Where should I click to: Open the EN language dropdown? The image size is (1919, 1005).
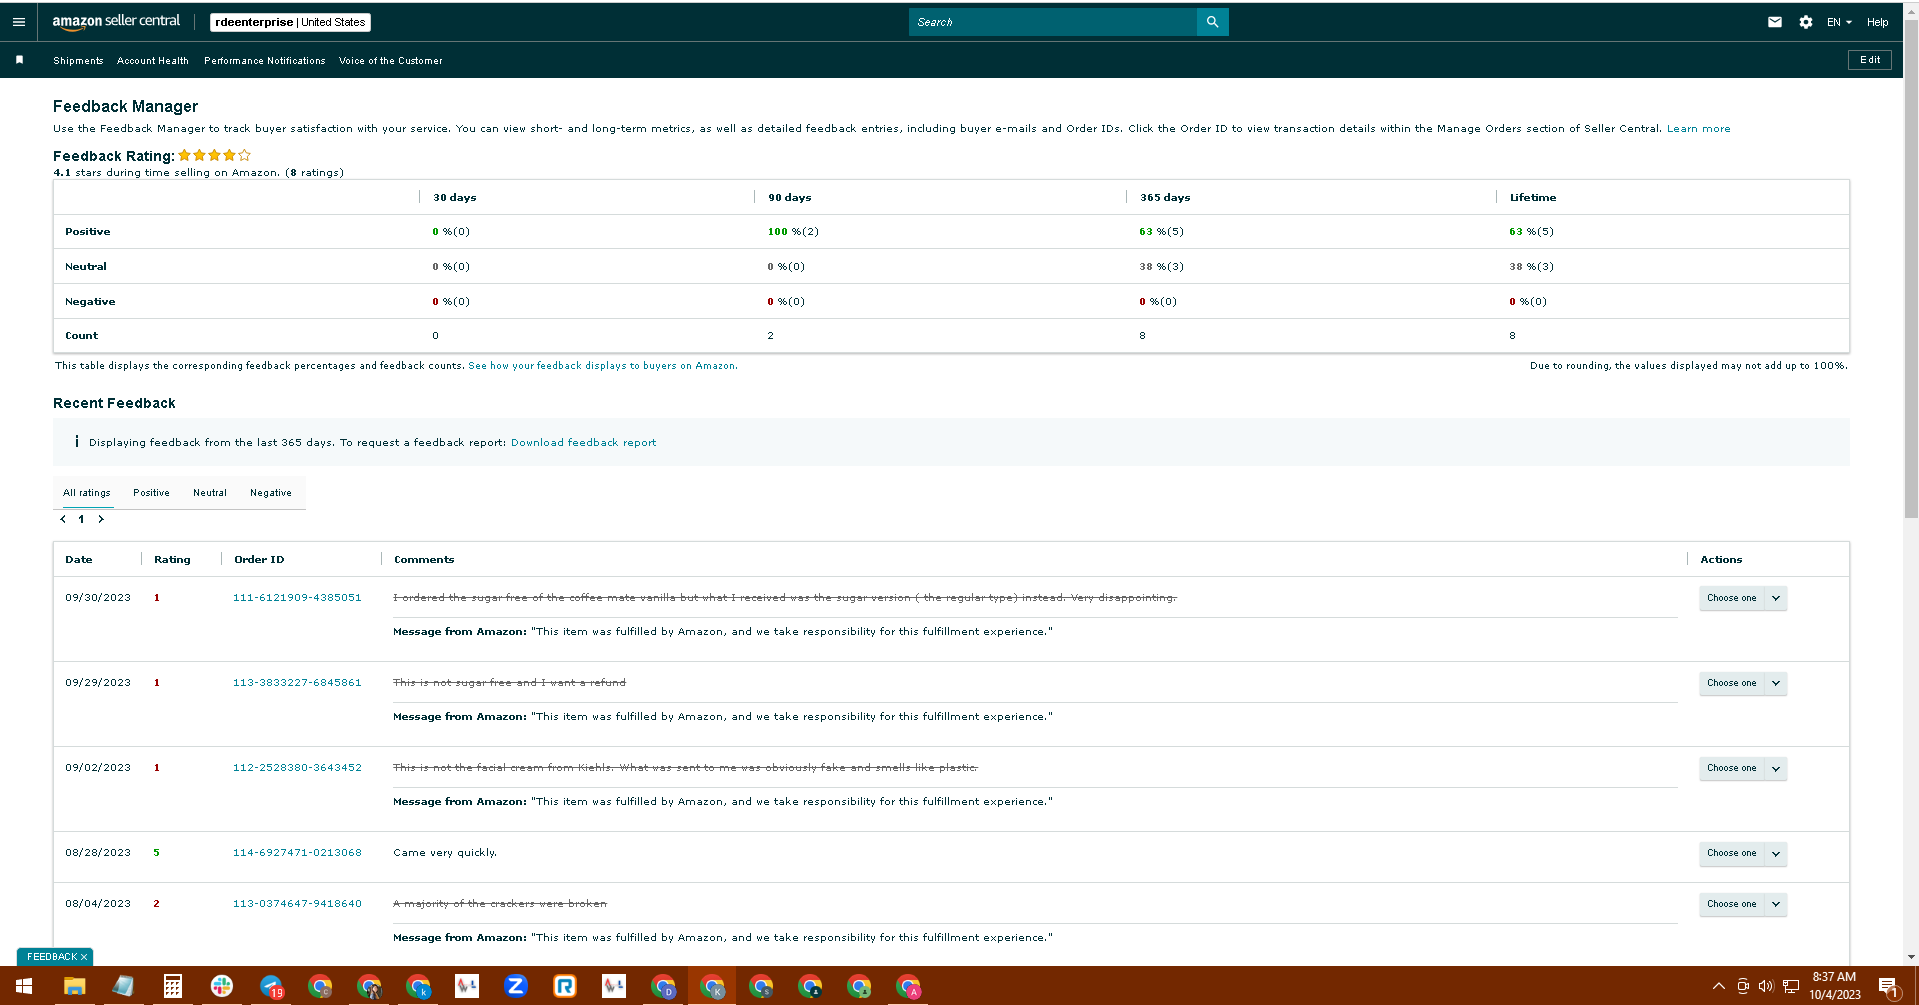1839,22
